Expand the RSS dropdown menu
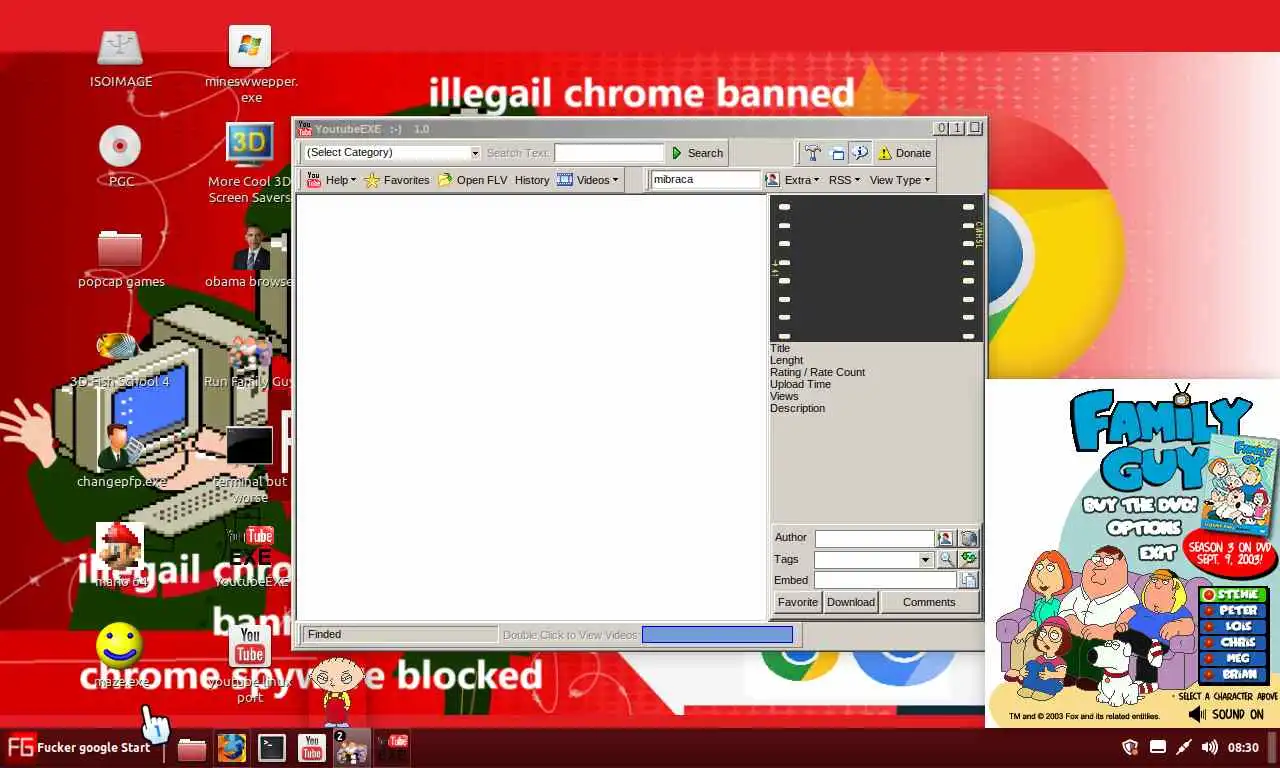Viewport: 1280px width, 768px height. click(x=844, y=180)
